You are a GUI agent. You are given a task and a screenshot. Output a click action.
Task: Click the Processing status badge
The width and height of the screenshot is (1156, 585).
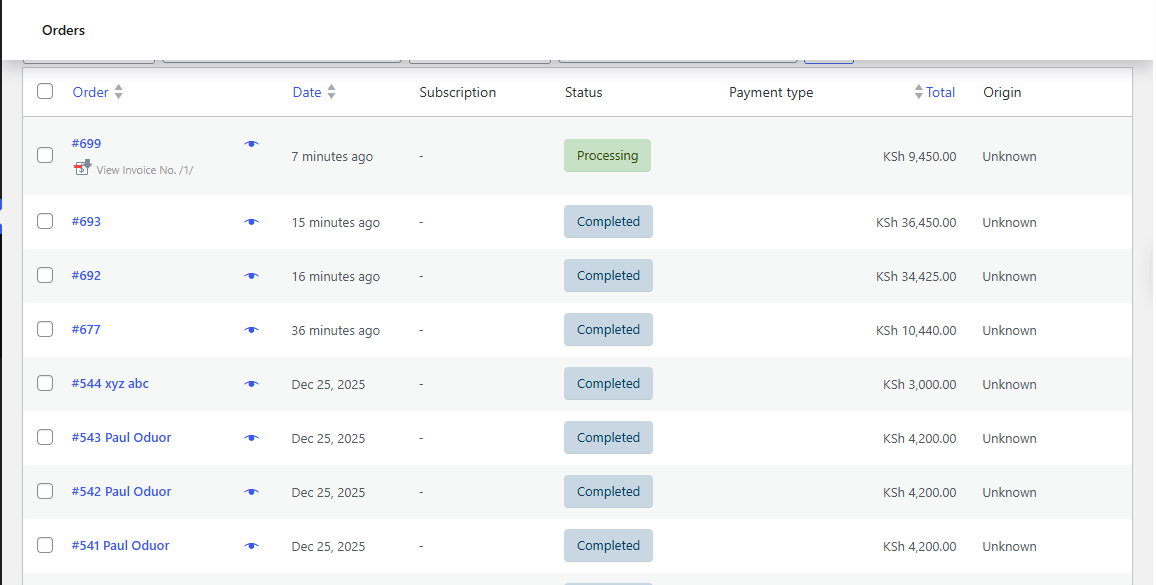coord(607,156)
